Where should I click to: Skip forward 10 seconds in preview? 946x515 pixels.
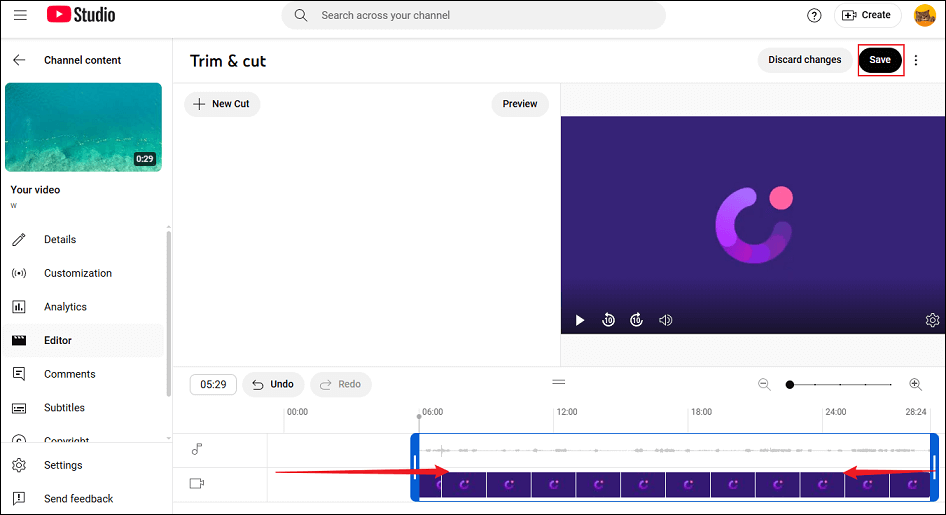(x=636, y=320)
